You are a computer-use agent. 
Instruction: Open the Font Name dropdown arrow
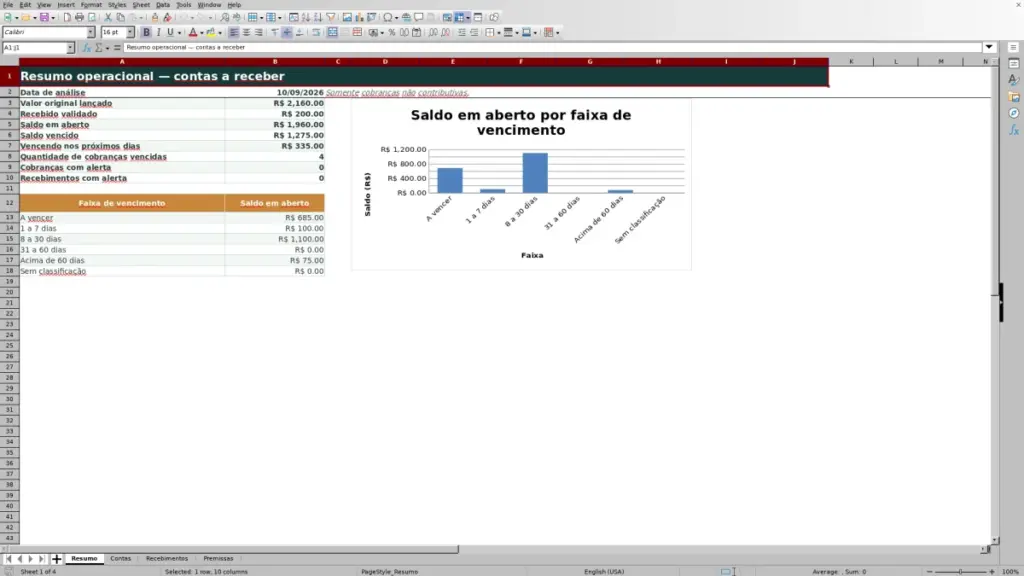(x=91, y=32)
